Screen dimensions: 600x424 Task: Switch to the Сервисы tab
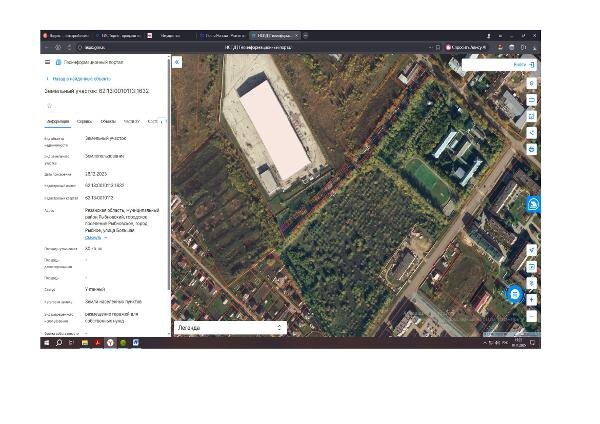[x=84, y=121]
